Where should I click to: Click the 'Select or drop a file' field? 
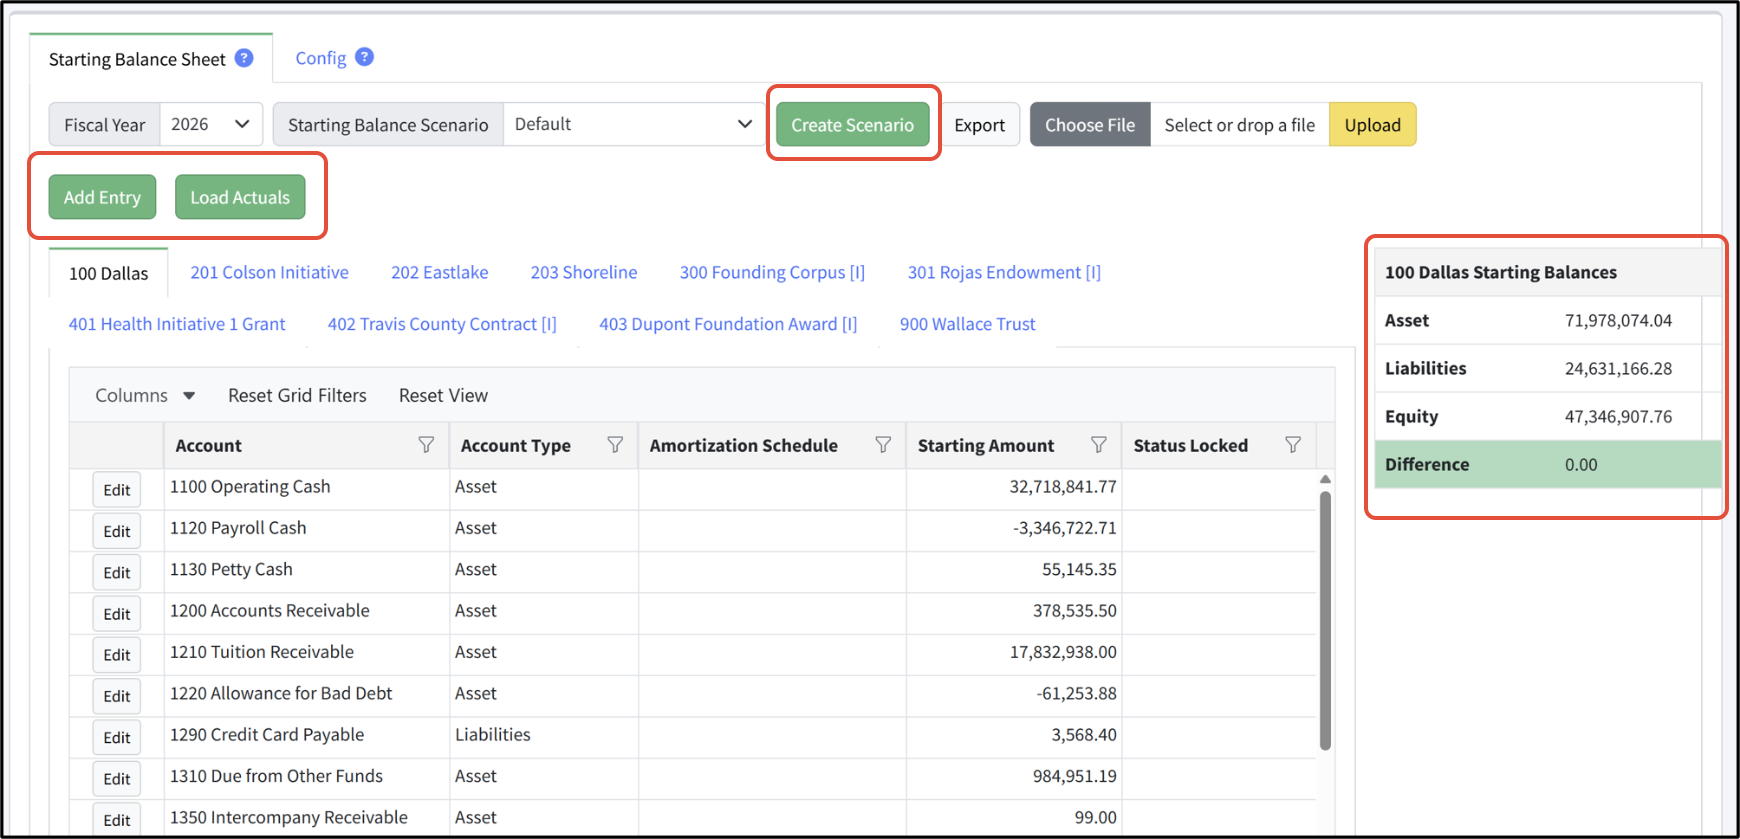click(1239, 125)
